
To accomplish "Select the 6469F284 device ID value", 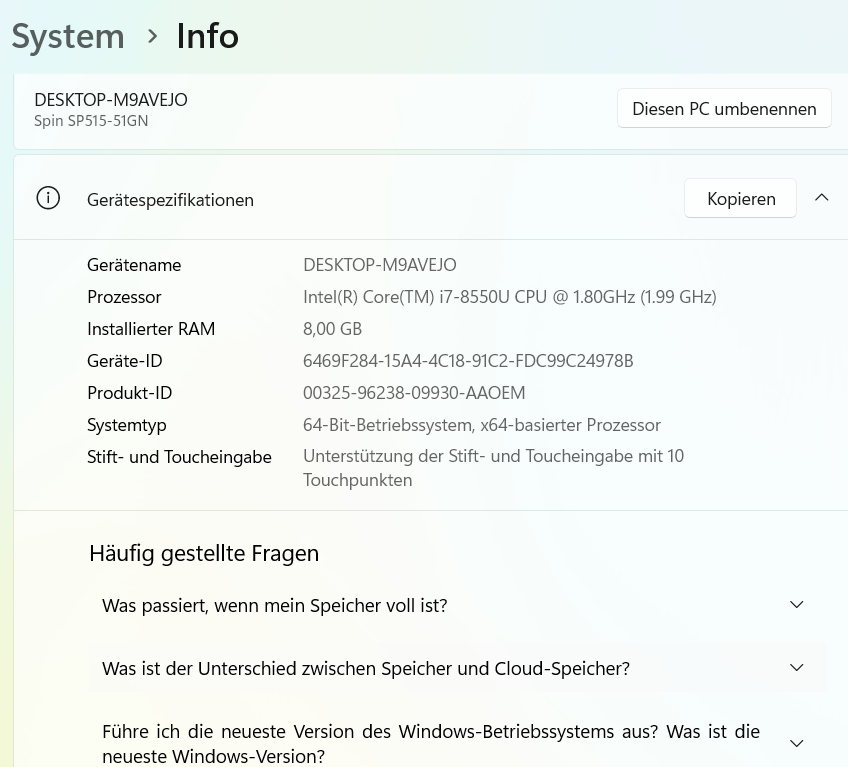I will point(468,361).
